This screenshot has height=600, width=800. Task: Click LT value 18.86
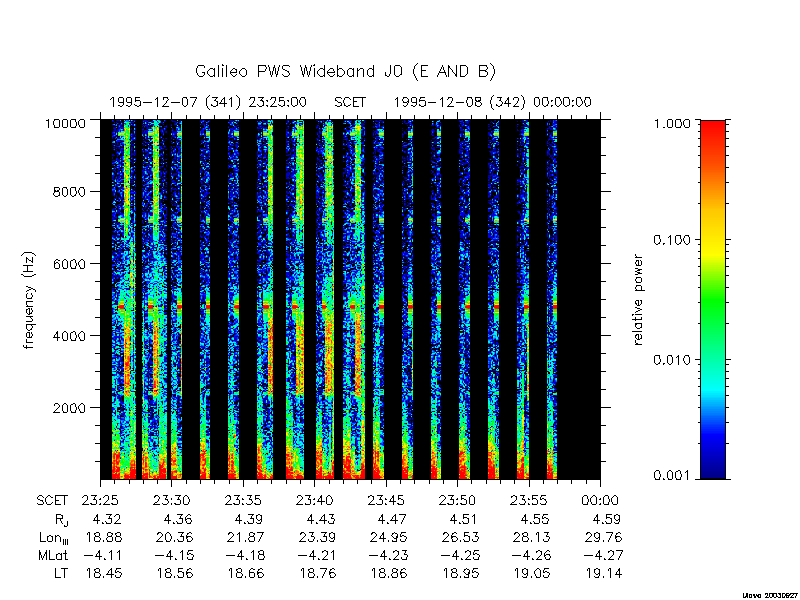pos(389,573)
